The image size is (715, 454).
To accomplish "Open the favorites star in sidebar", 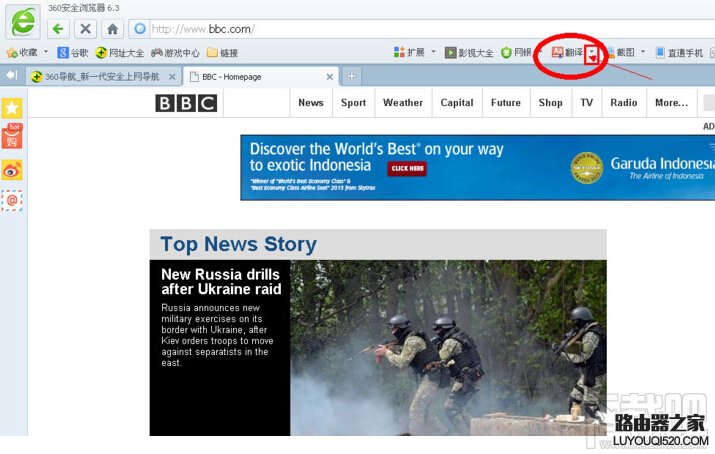I will [12, 108].
